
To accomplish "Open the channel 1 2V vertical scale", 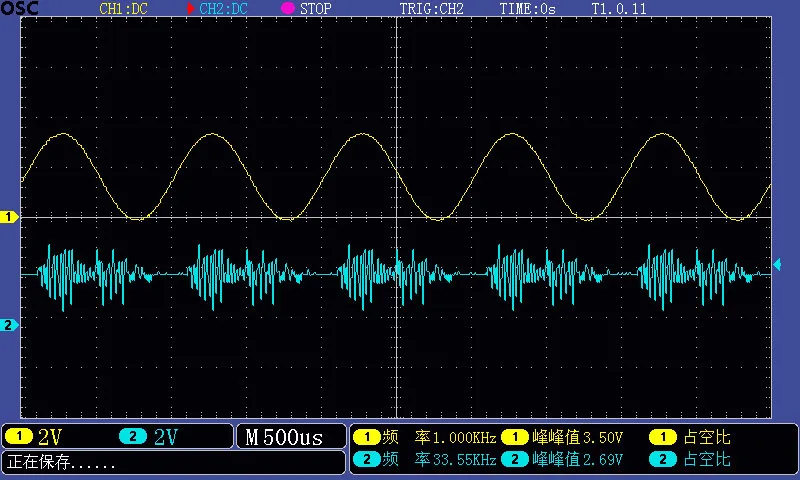I will click(50, 437).
